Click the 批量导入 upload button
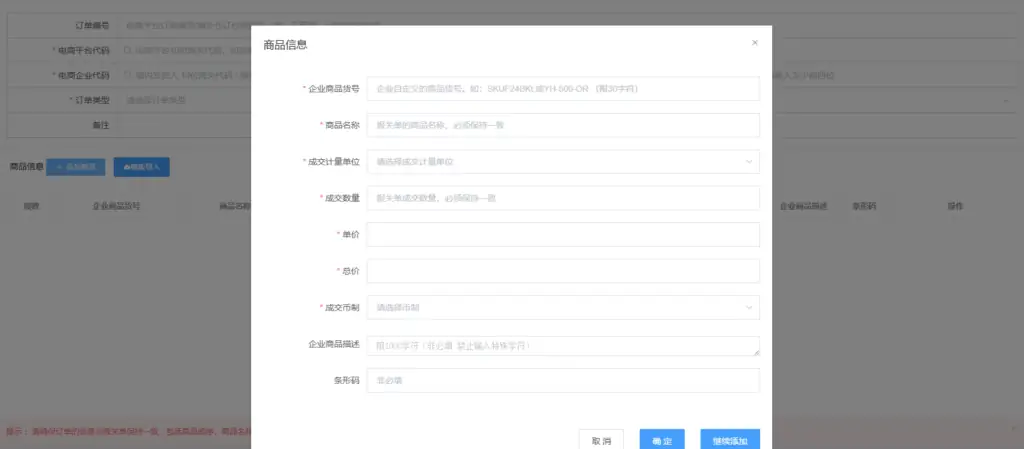The height and width of the screenshot is (449, 1024). (x=142, y=167)
